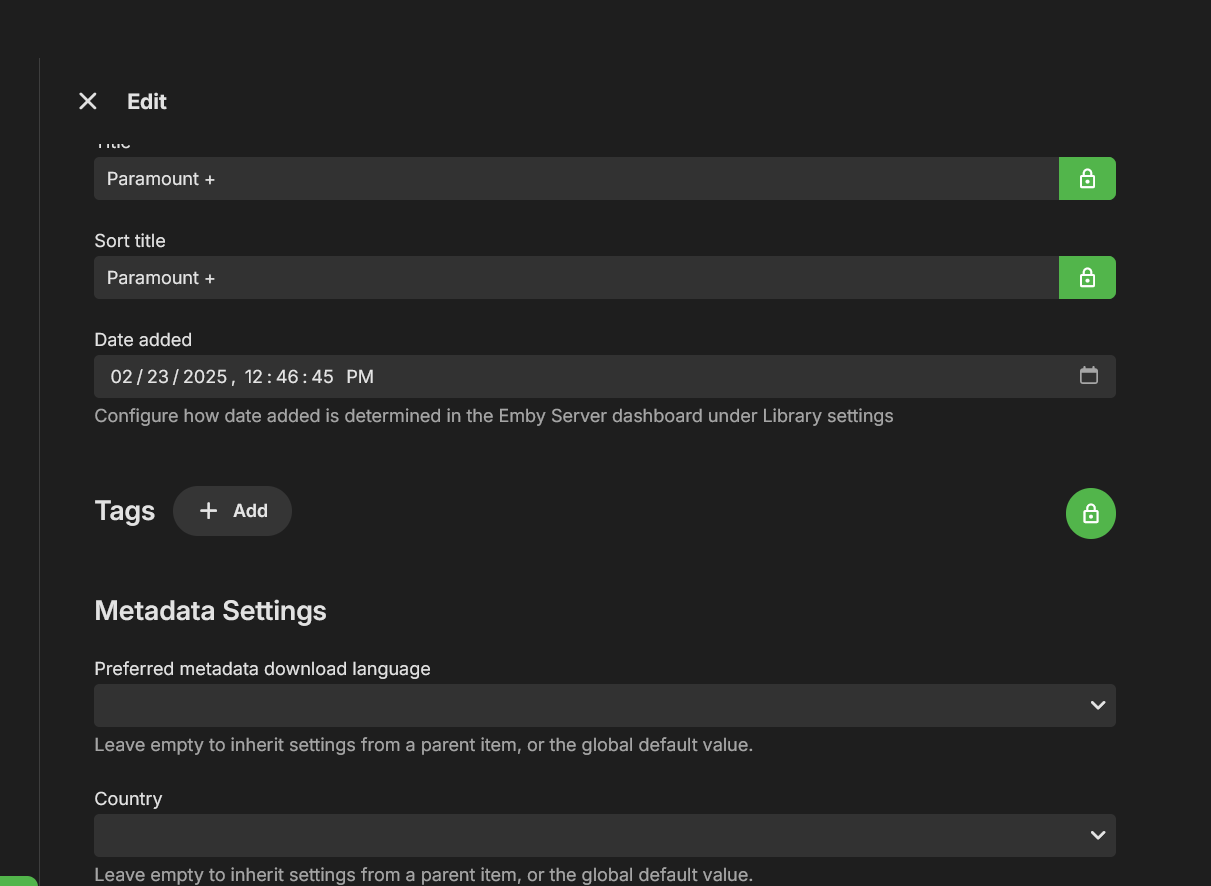Select the day value 23 in Date added

coord(158,377)
